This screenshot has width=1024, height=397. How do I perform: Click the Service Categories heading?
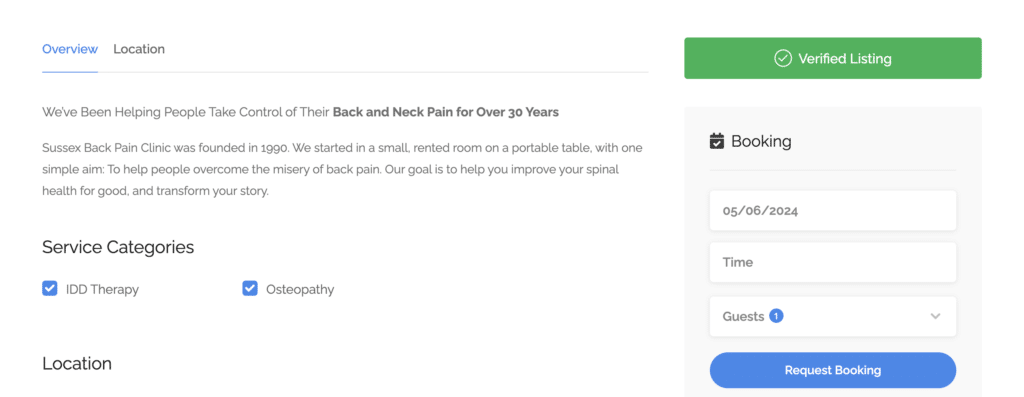coord(118,247)
